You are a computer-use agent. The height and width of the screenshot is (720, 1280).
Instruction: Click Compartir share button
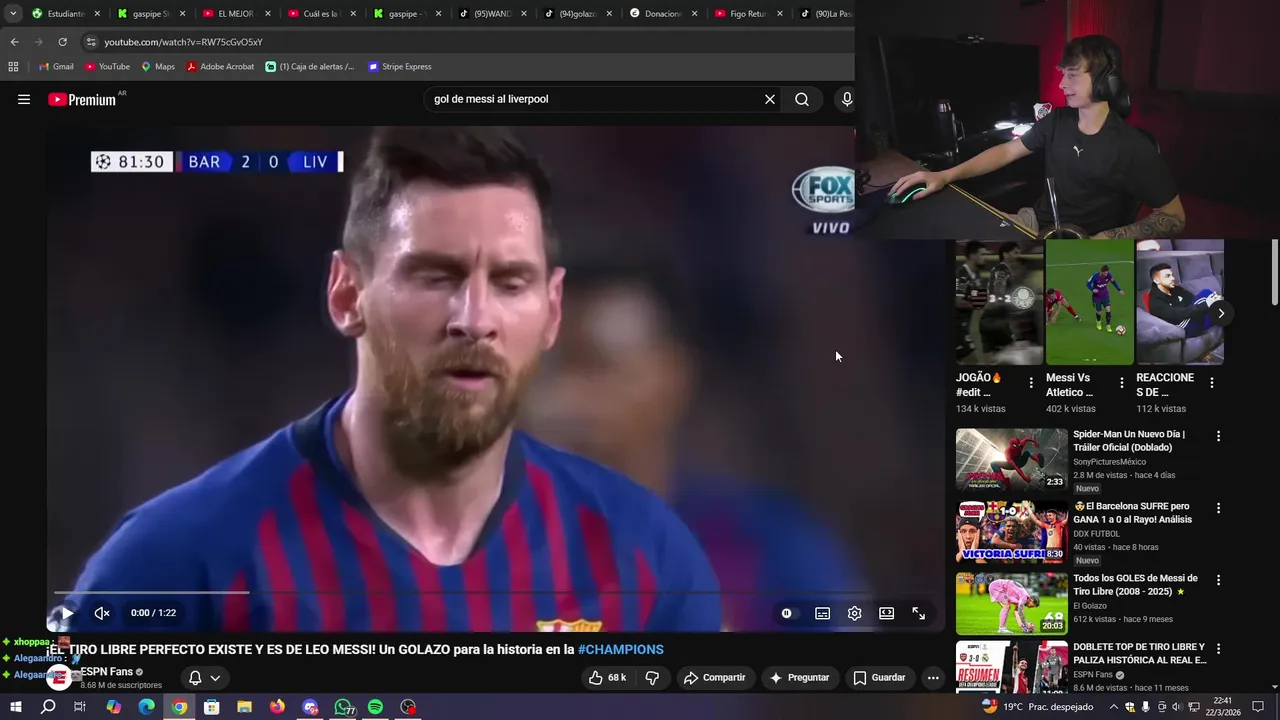714,677
